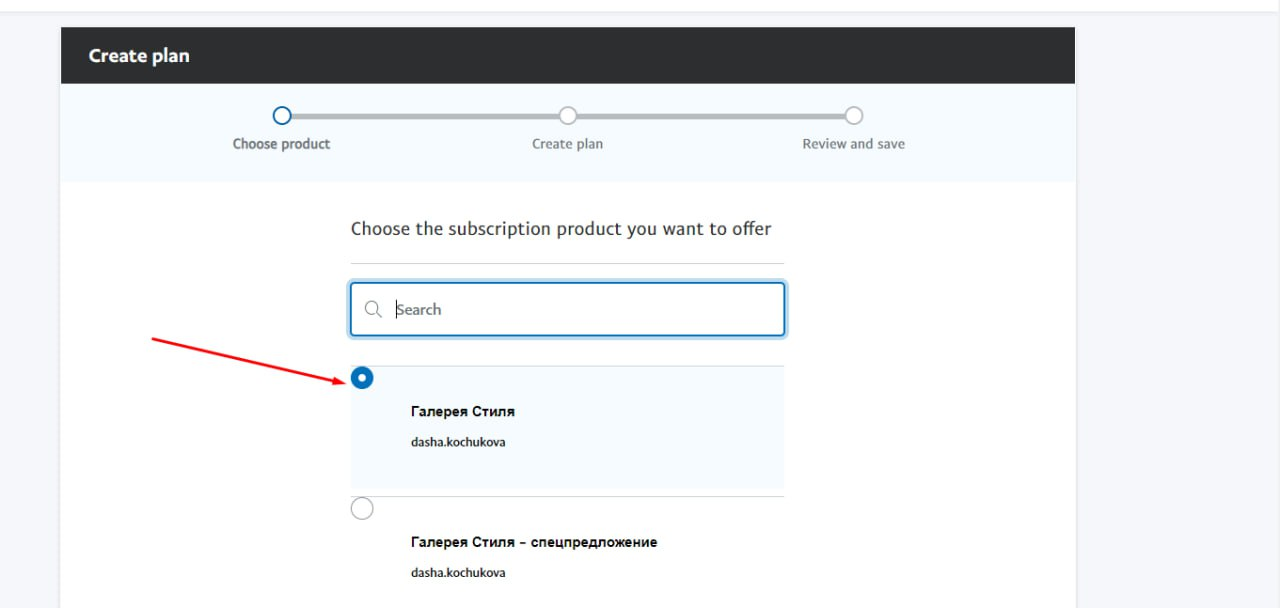Click progress bar between Choose product and Create plan
This screenshot has height=608, width=1280.
click(x=425, y=117)
